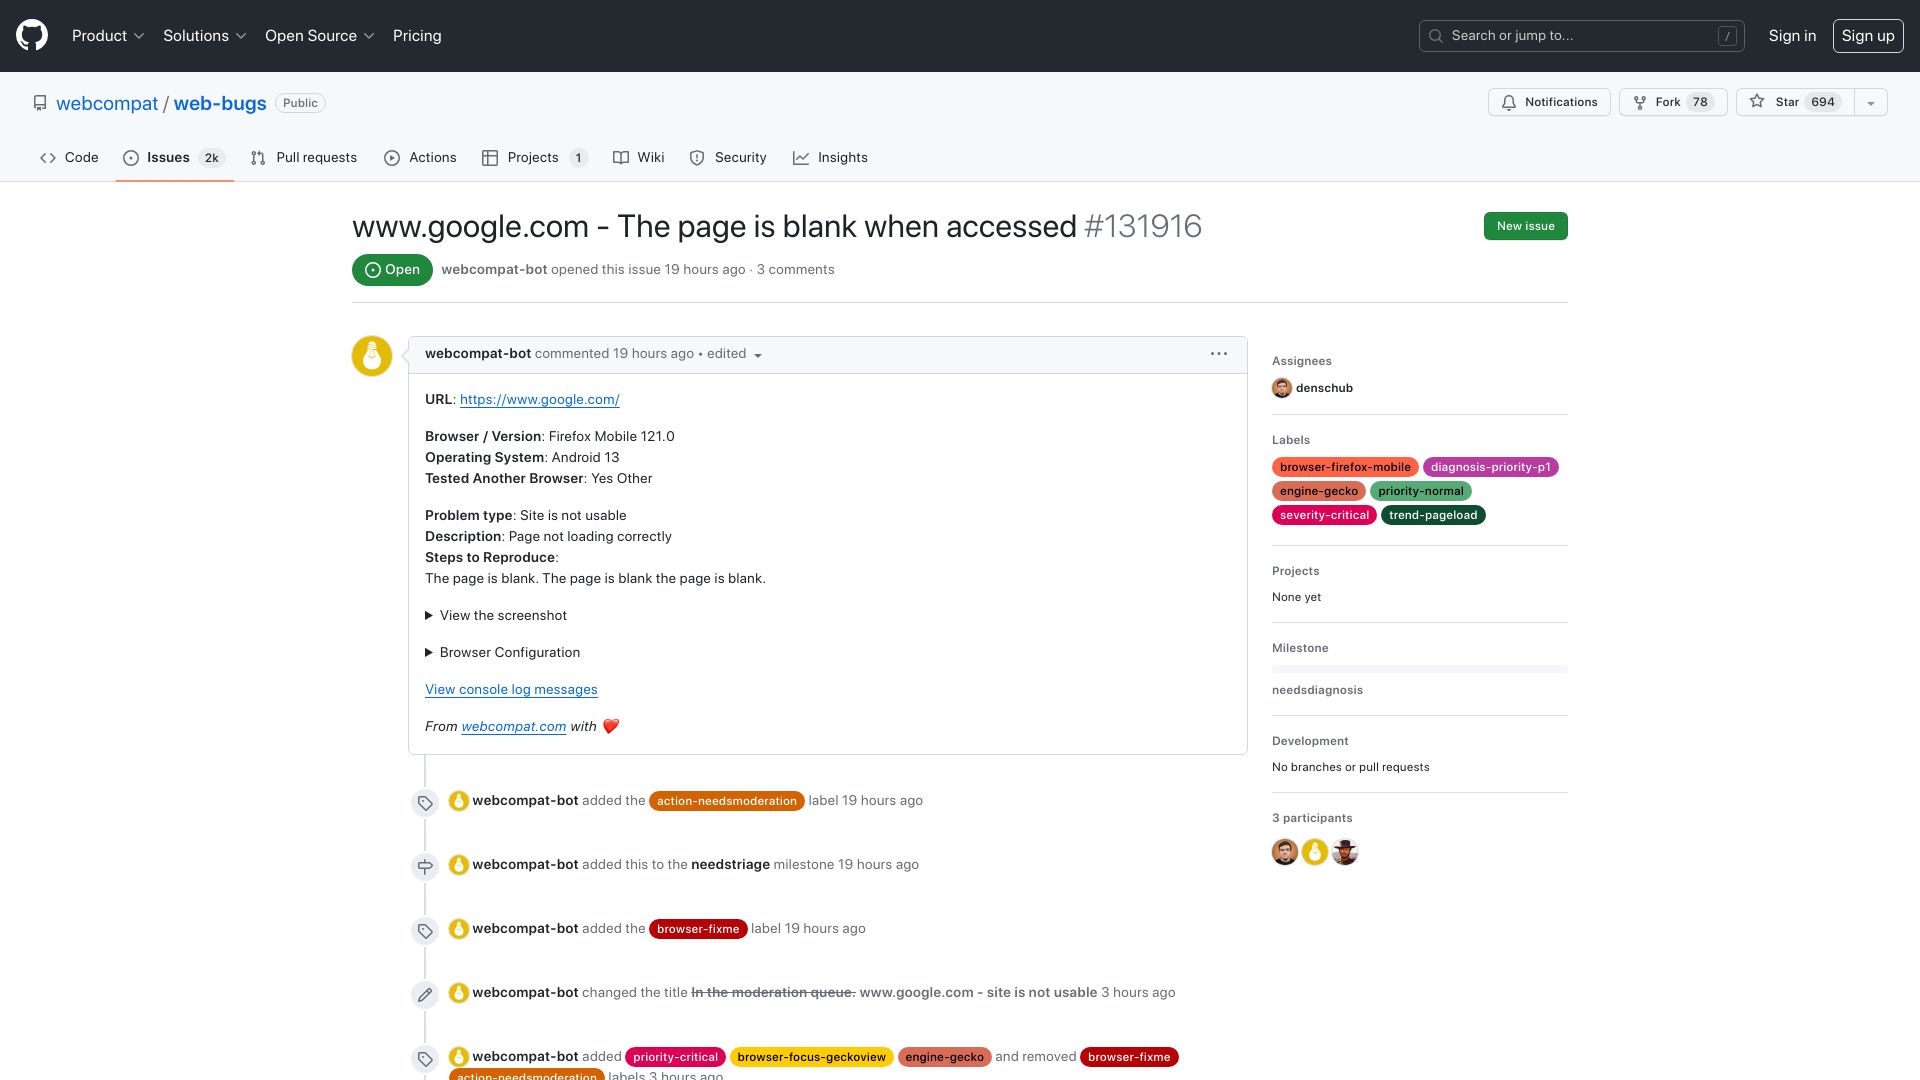This screenshot has width=1920, height=1080.
Task: Click the red heart emoji
Action: pos(611,727)
